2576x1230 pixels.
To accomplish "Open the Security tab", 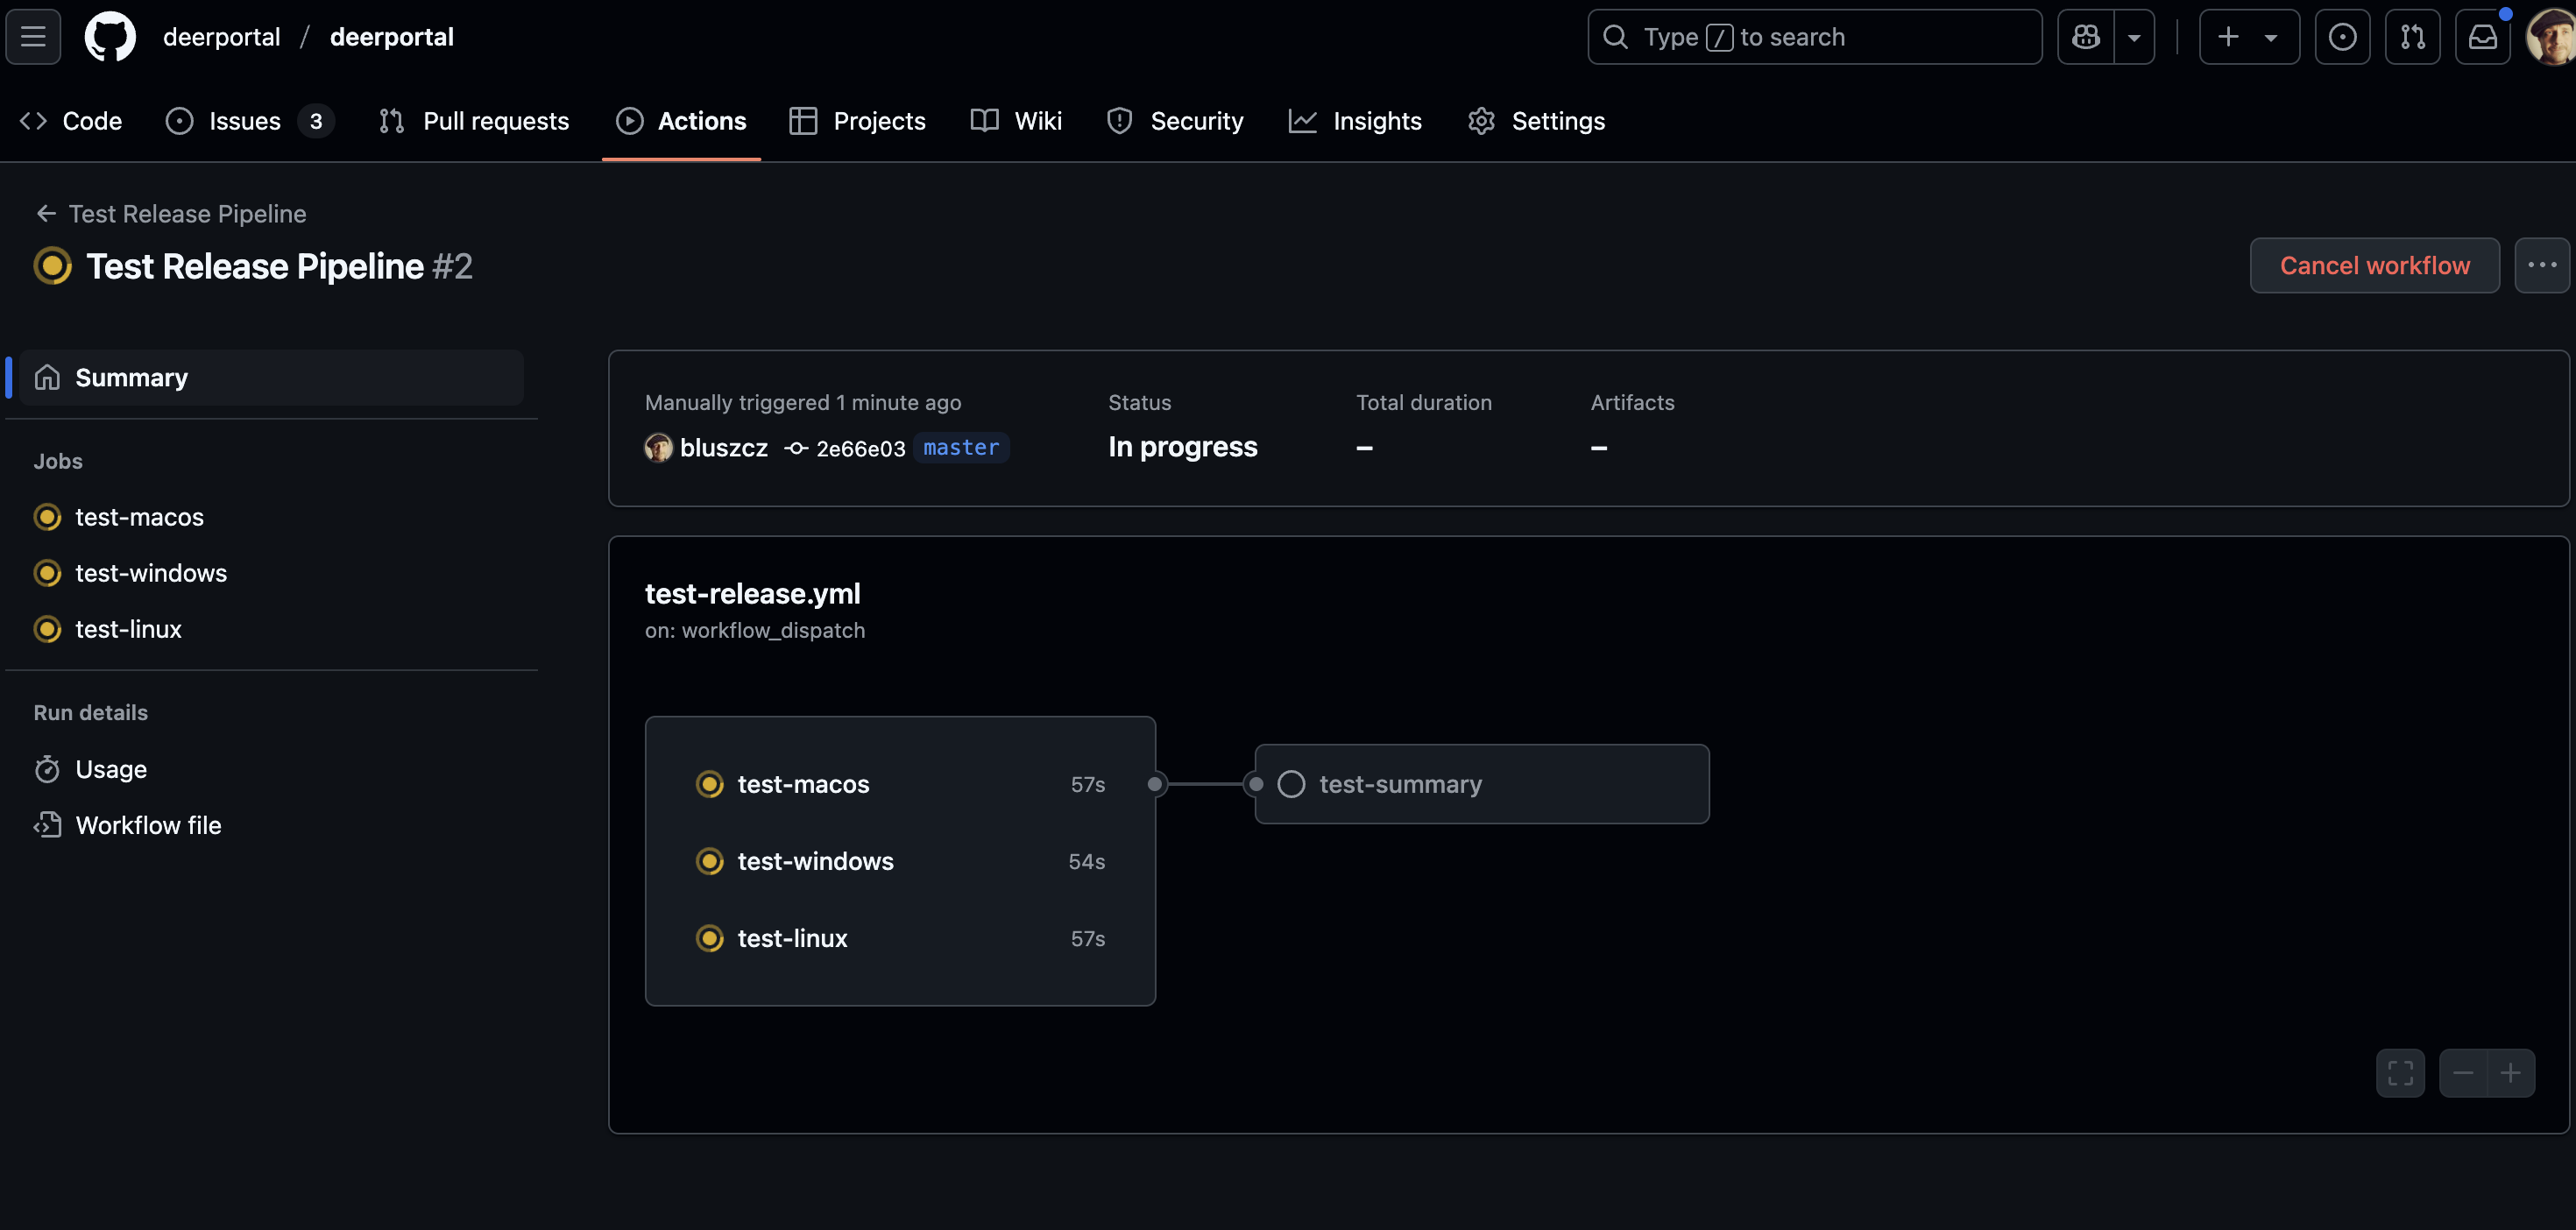I will coord(1175,121).
